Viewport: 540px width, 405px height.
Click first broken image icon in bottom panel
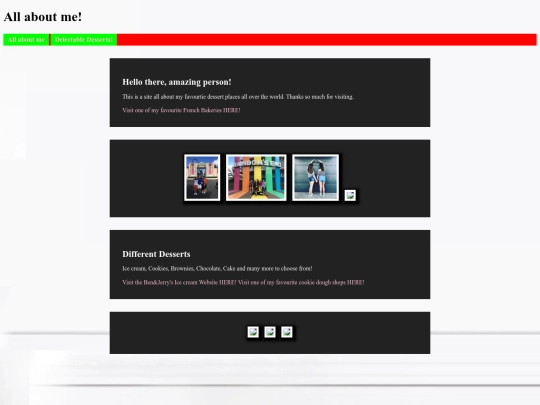pyautogui.click(x=253, y=332)
